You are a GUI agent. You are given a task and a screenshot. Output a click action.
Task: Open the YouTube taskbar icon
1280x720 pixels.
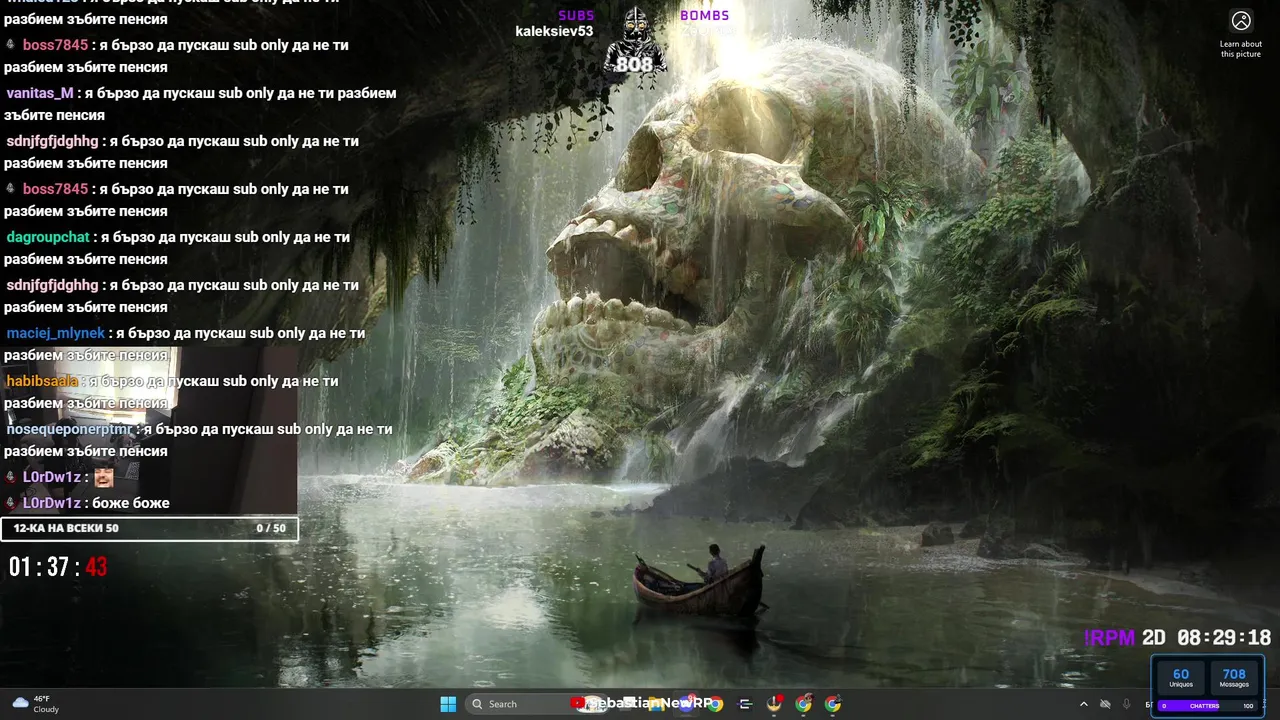click(577, 704)
